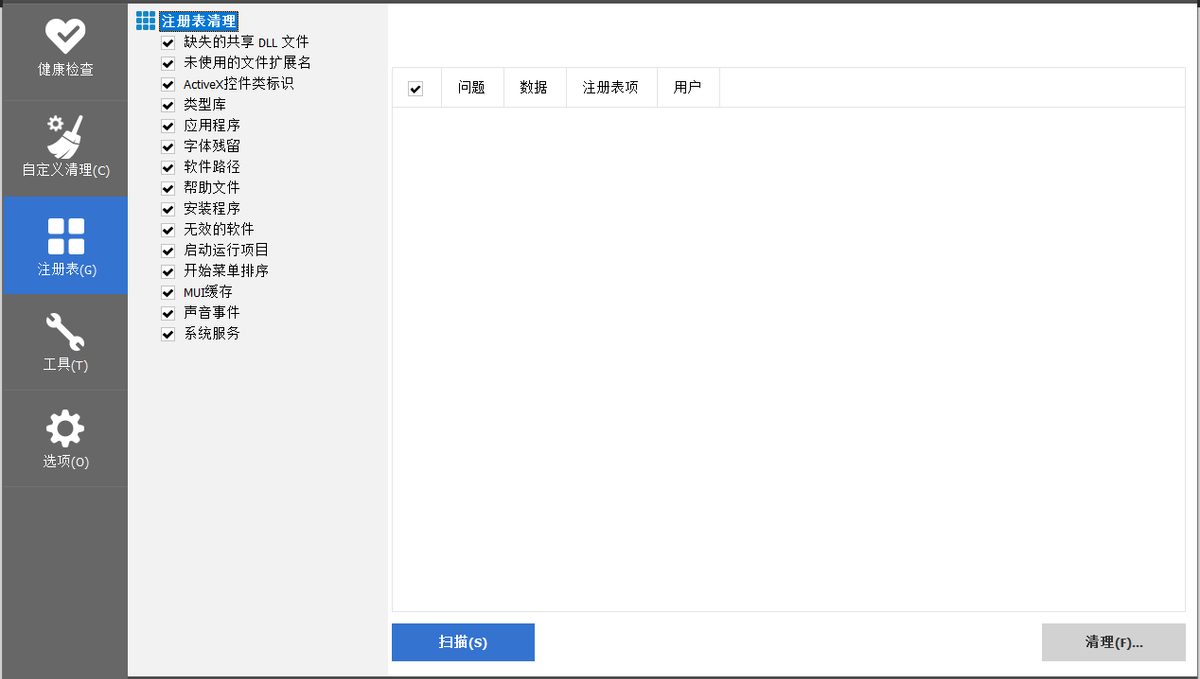The width and height of the screenshot is (1200, 679).
Task: Click the heart icon for 健康检查
Action: point(65,38)
